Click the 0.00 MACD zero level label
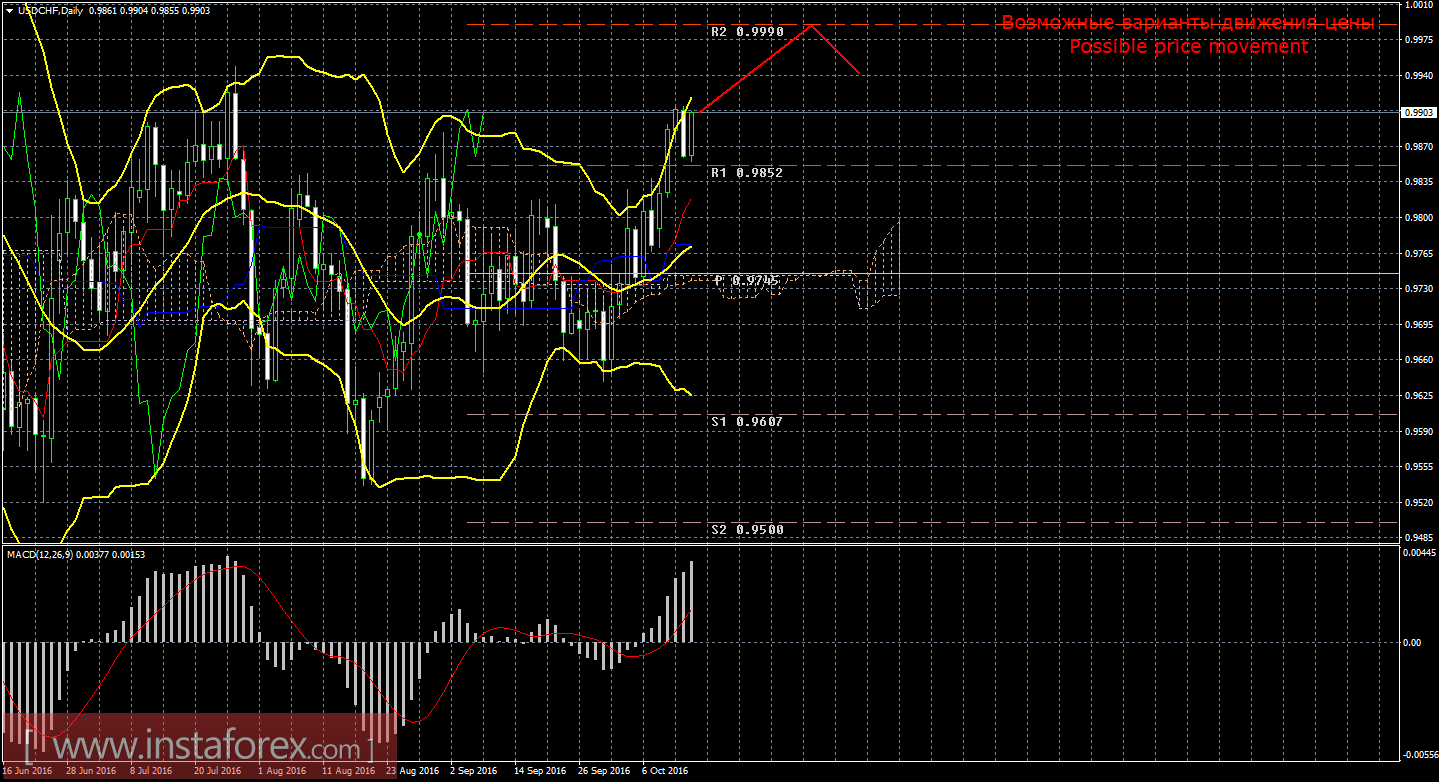 [x=1413, y=642]
